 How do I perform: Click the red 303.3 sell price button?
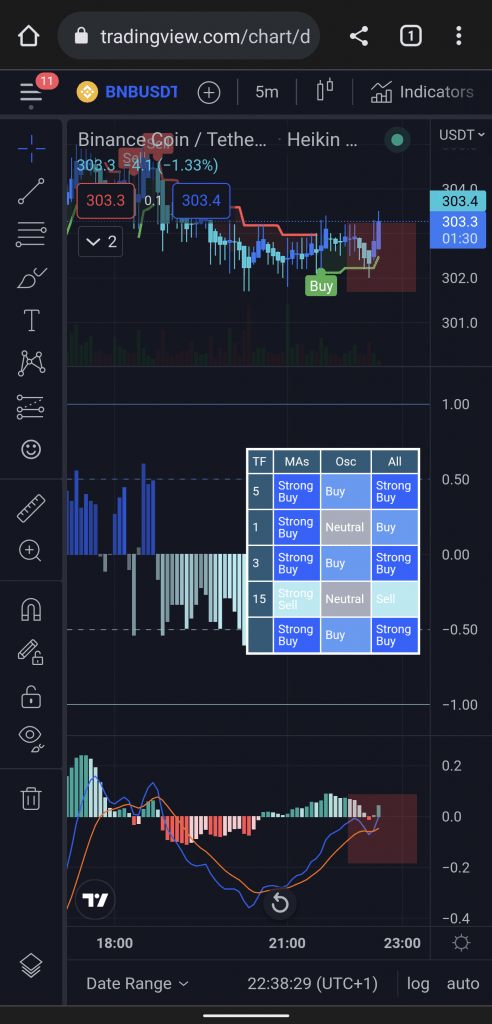tap(106, 200)
